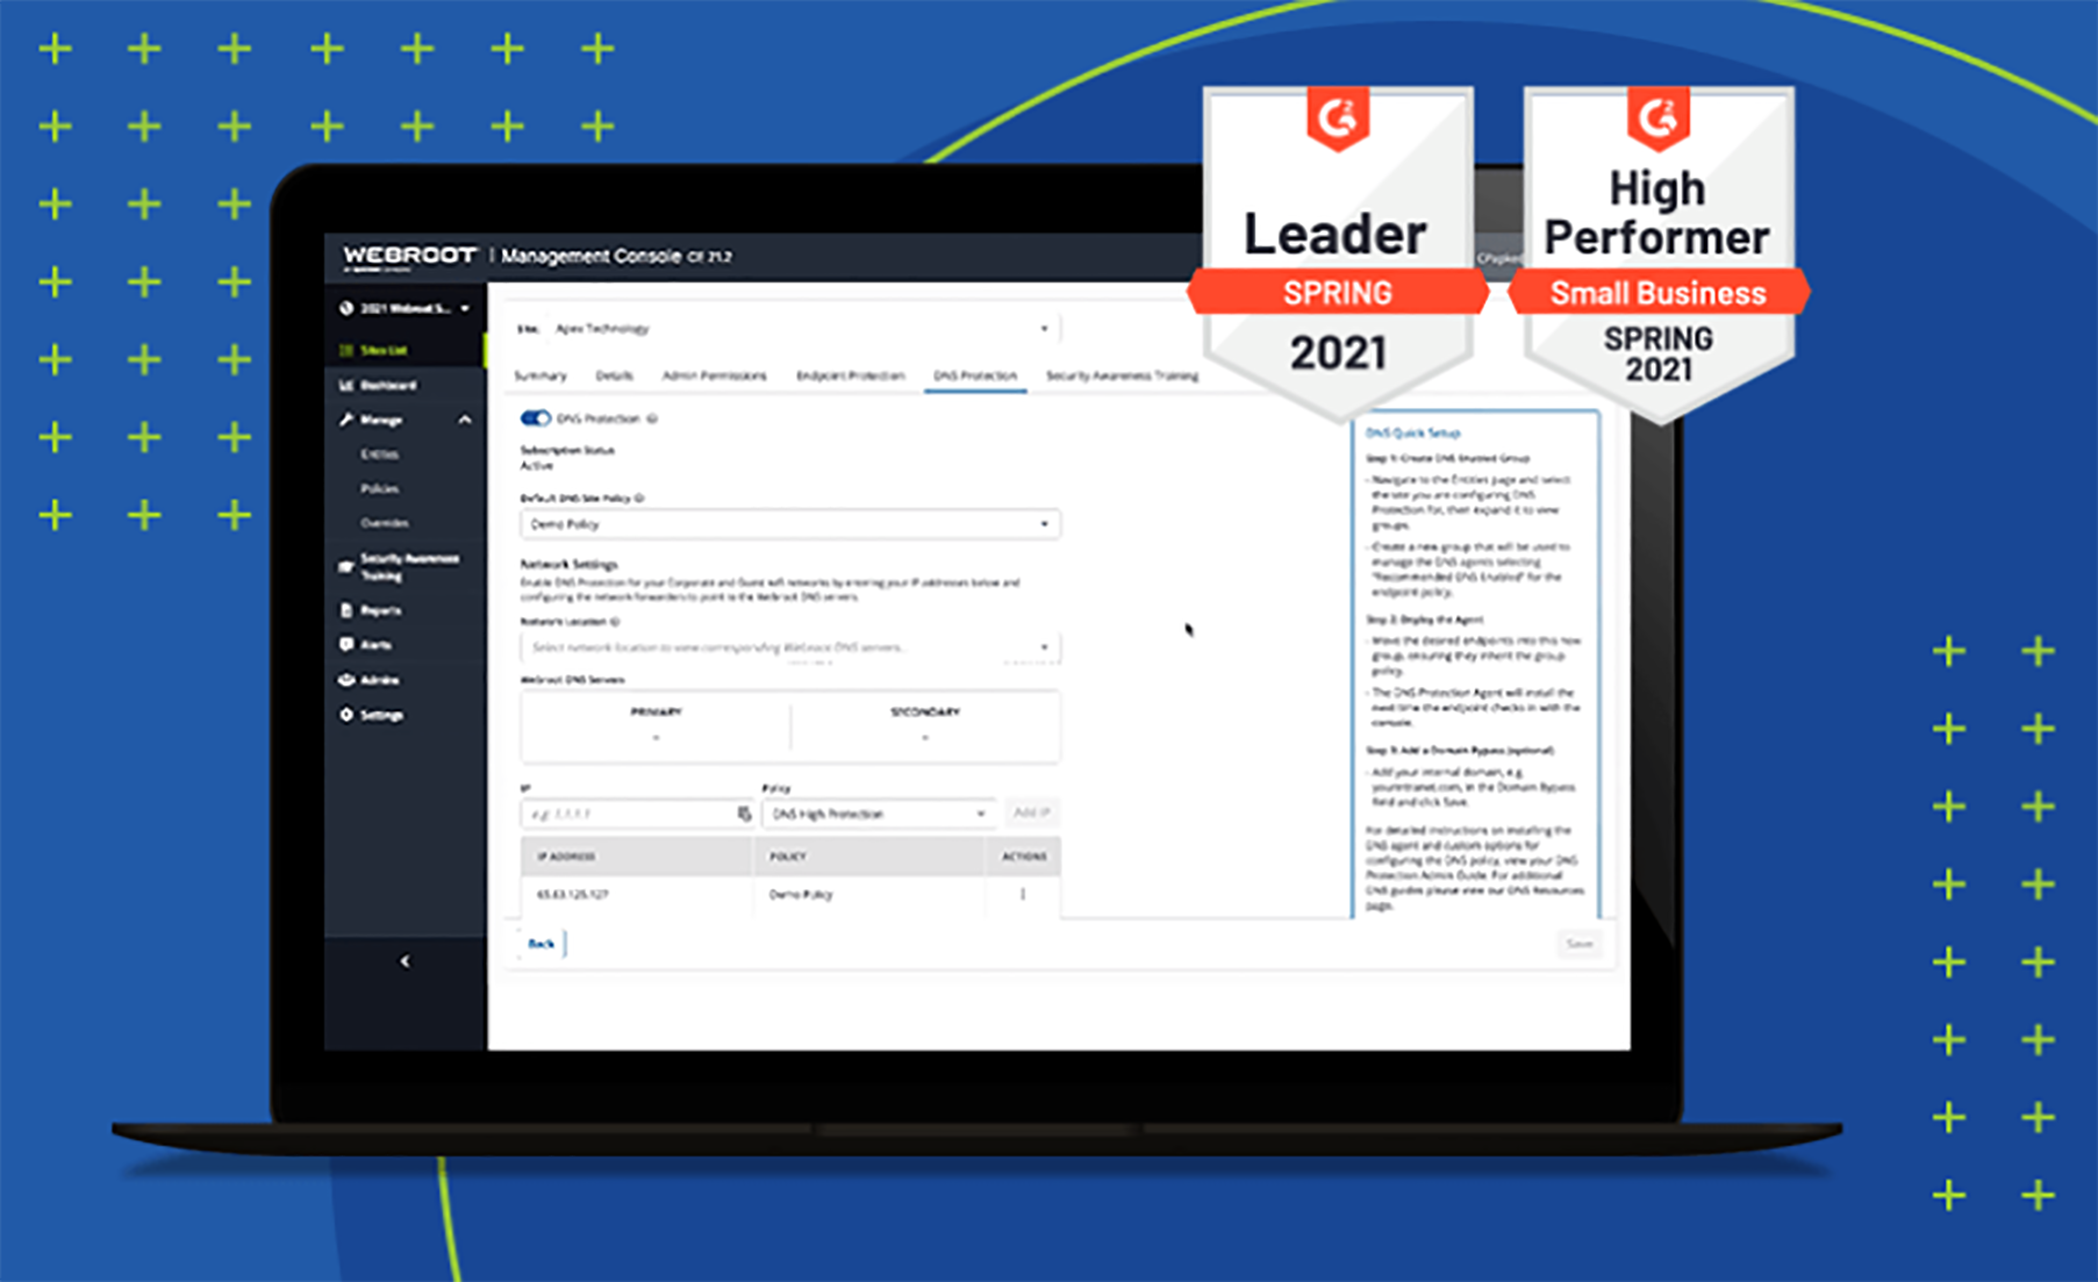The width and height of the screenshot is (2098, 1282).
Task: Click info icon beside Default DNS Site Policy
Action: point(640,498)
